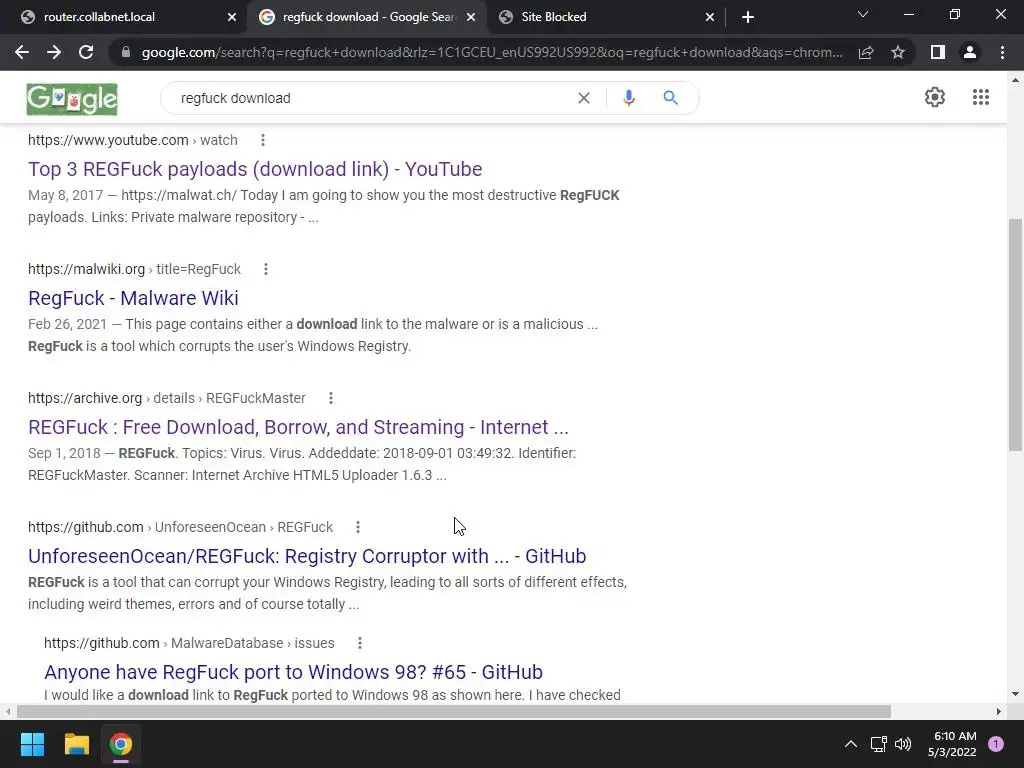Screen dimensions: 1024x768
Task: Open network status in the system tray
Action: (878, 744)
